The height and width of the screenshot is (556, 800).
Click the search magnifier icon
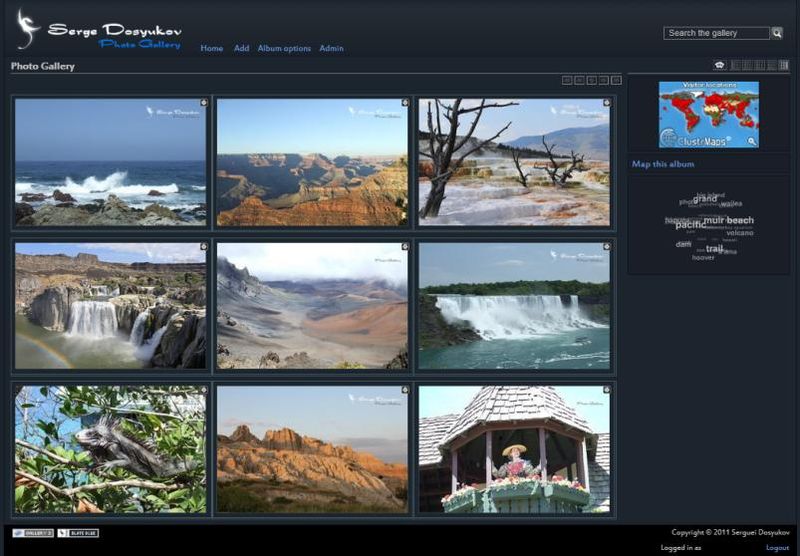tap(777, 33)
